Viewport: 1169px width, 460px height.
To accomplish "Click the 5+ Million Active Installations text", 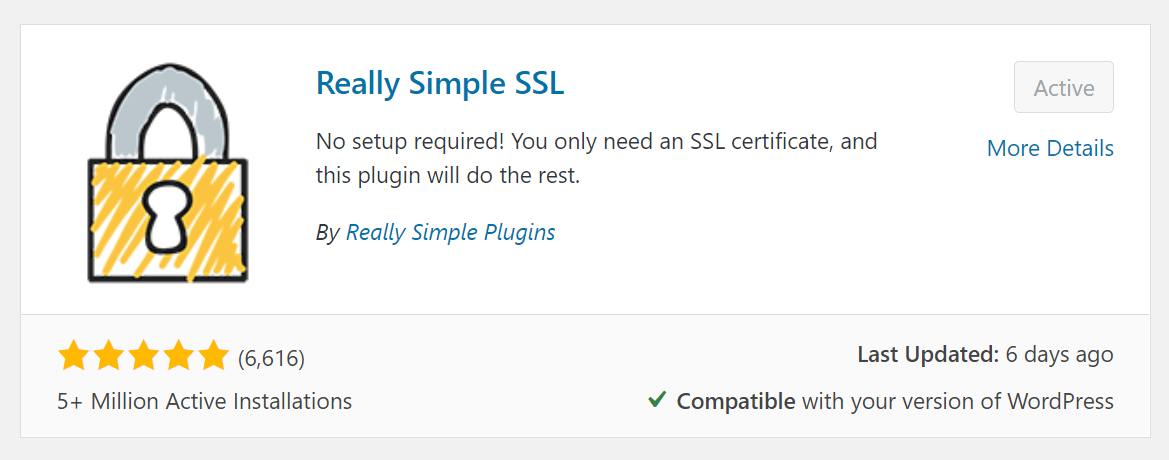I will pyautogui.click(x=205, y=402).
